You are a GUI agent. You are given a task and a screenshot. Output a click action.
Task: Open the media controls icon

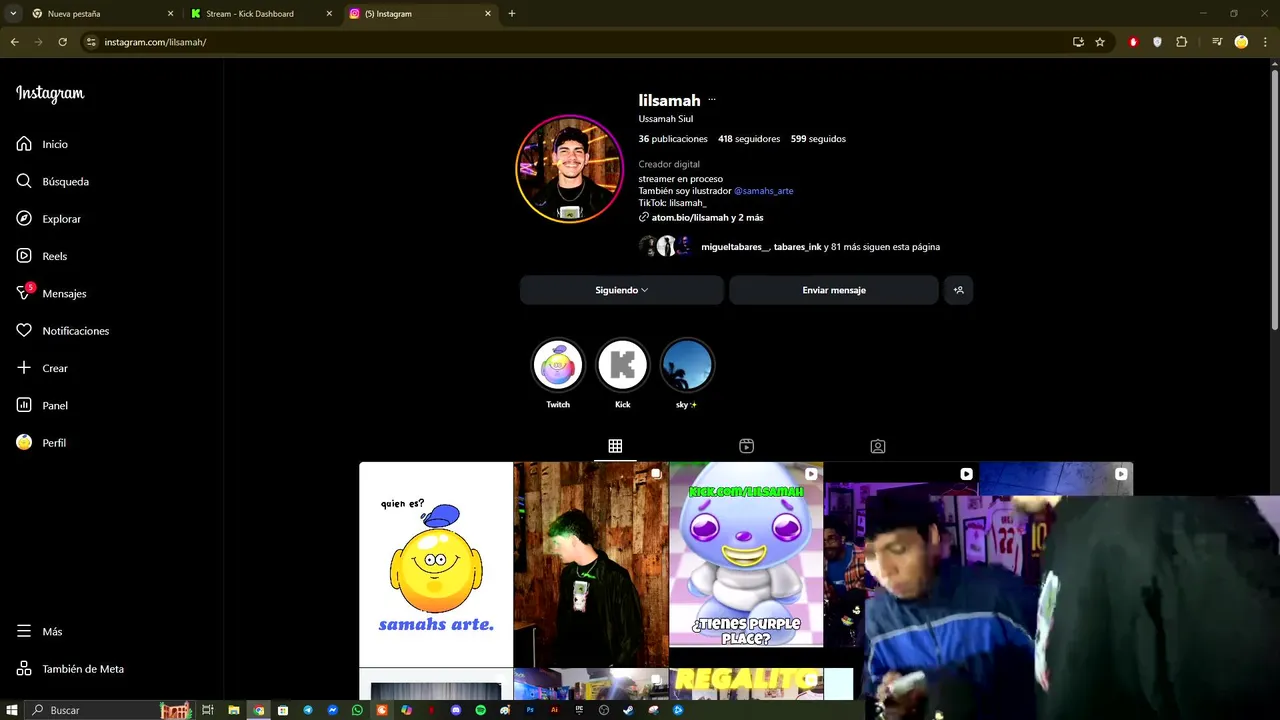pyautogui.click(x=1217, y=42)
